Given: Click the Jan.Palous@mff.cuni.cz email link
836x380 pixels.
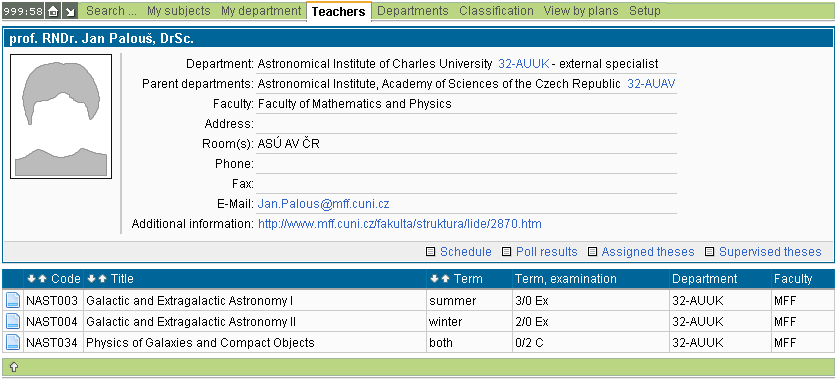Looking at the screenshot, I should coord(324,204).
